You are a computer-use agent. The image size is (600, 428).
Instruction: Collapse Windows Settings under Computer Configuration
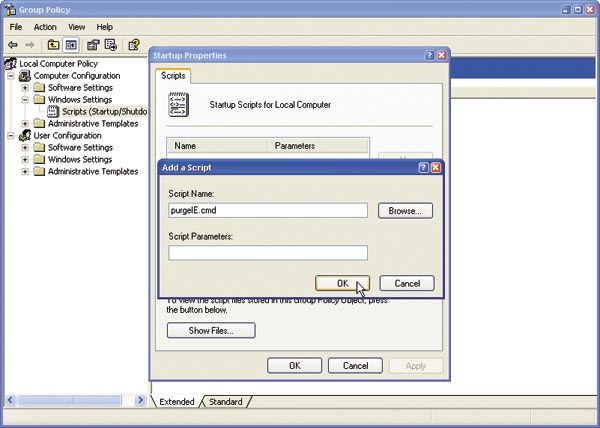25,100
